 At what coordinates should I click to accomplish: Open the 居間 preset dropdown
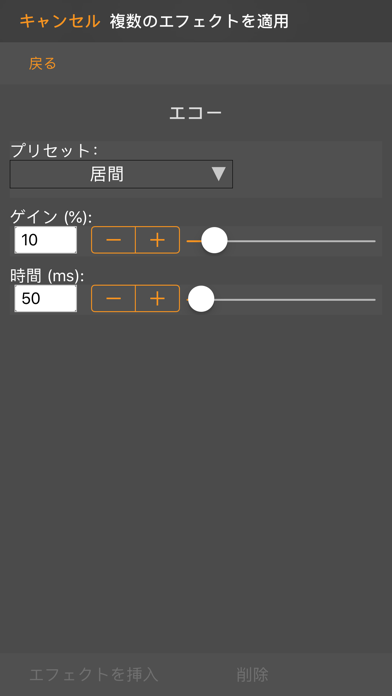tap(121, 174)
